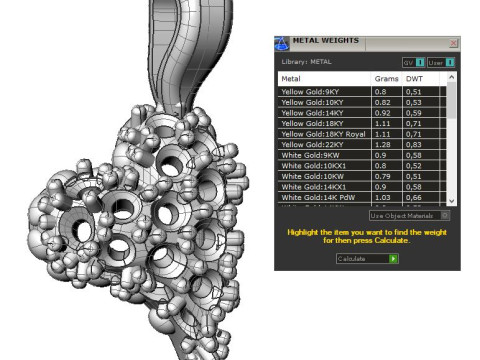The height and width of the screenshot is (360, 480).
Task: Select the White Gold:14KX1 row
Action: (x=362, y=187)
